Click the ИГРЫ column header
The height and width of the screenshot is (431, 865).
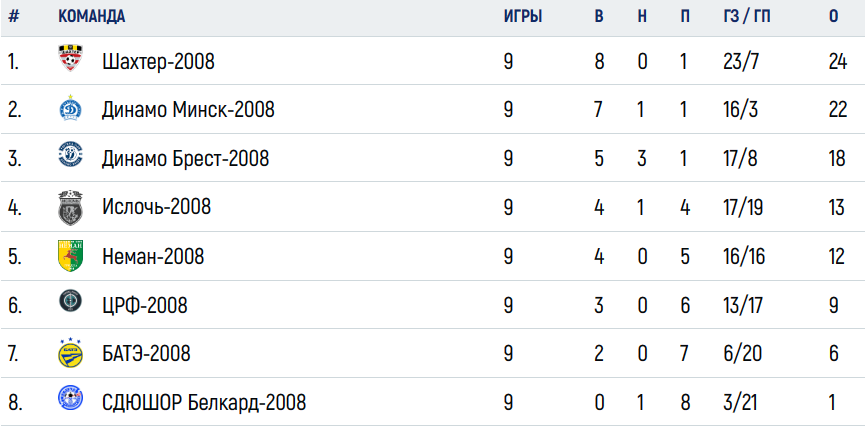[523, 17]
